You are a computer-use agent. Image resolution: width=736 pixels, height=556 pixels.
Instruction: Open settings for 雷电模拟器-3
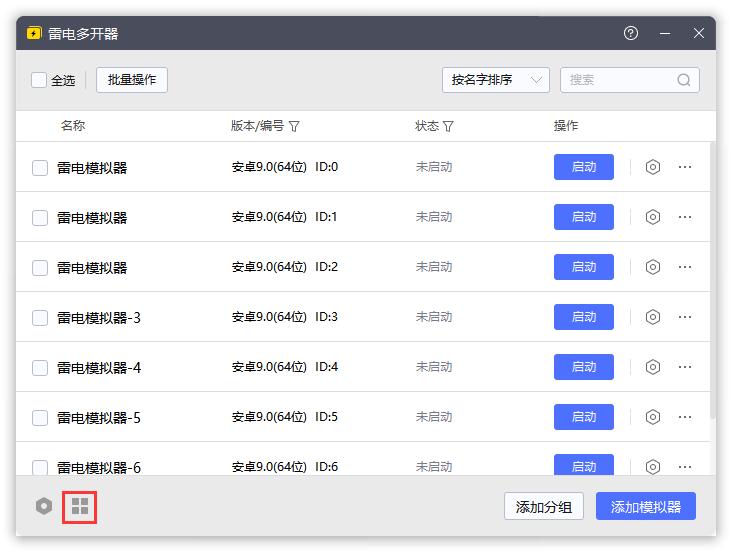tap(652, 317)
